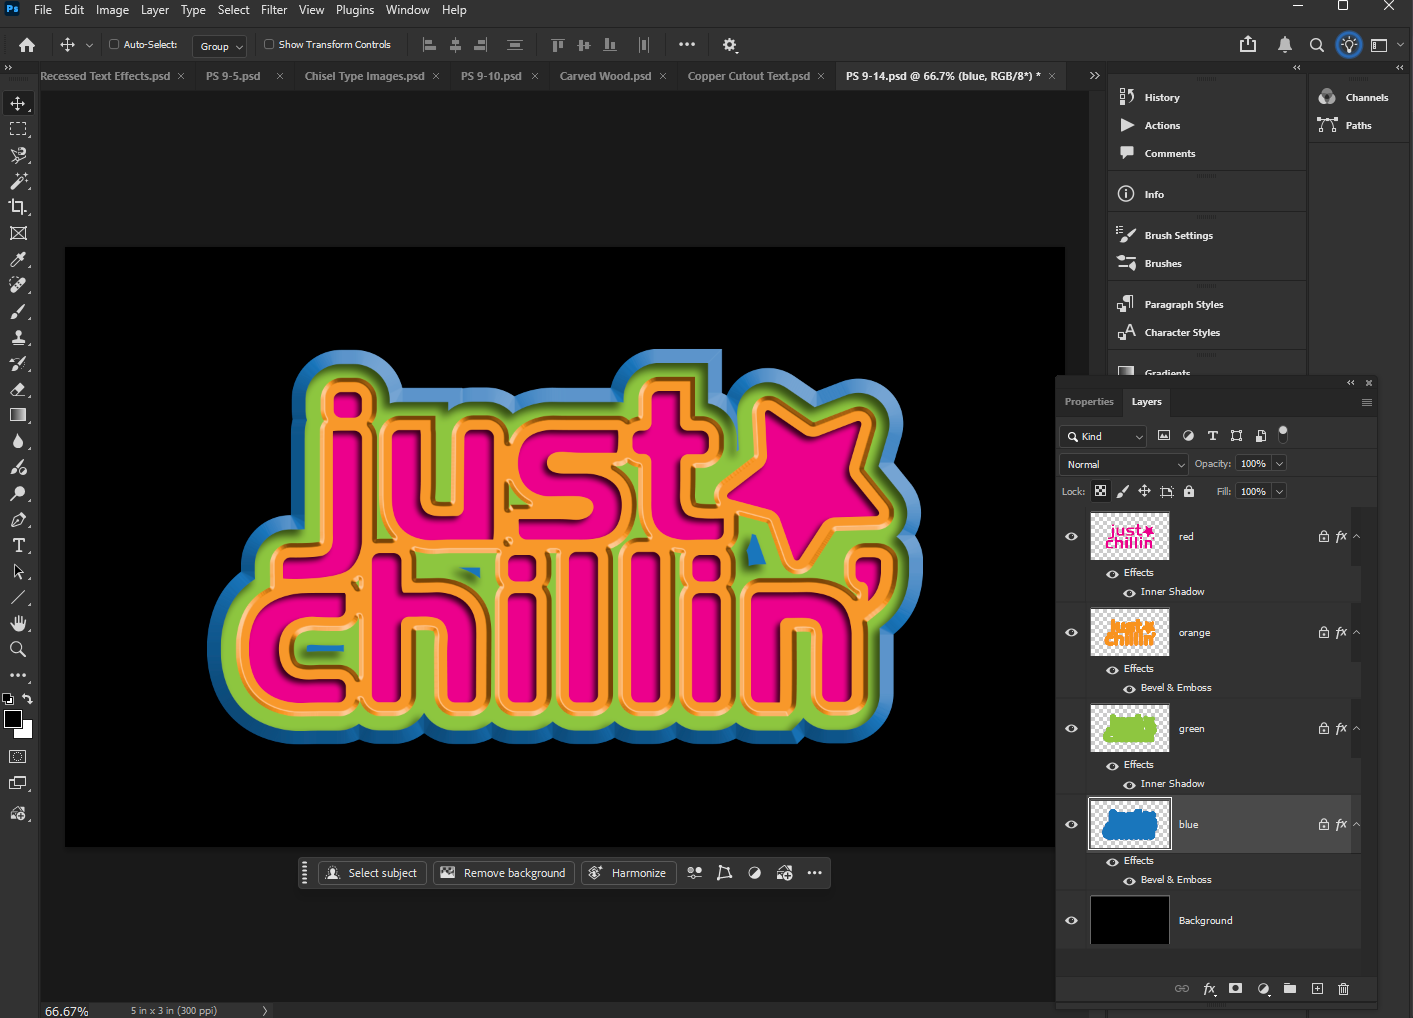The width and height of the screenshot is (1413, 1018).
Task: Choose the Eyedropper tool
Action: point(18,259)
